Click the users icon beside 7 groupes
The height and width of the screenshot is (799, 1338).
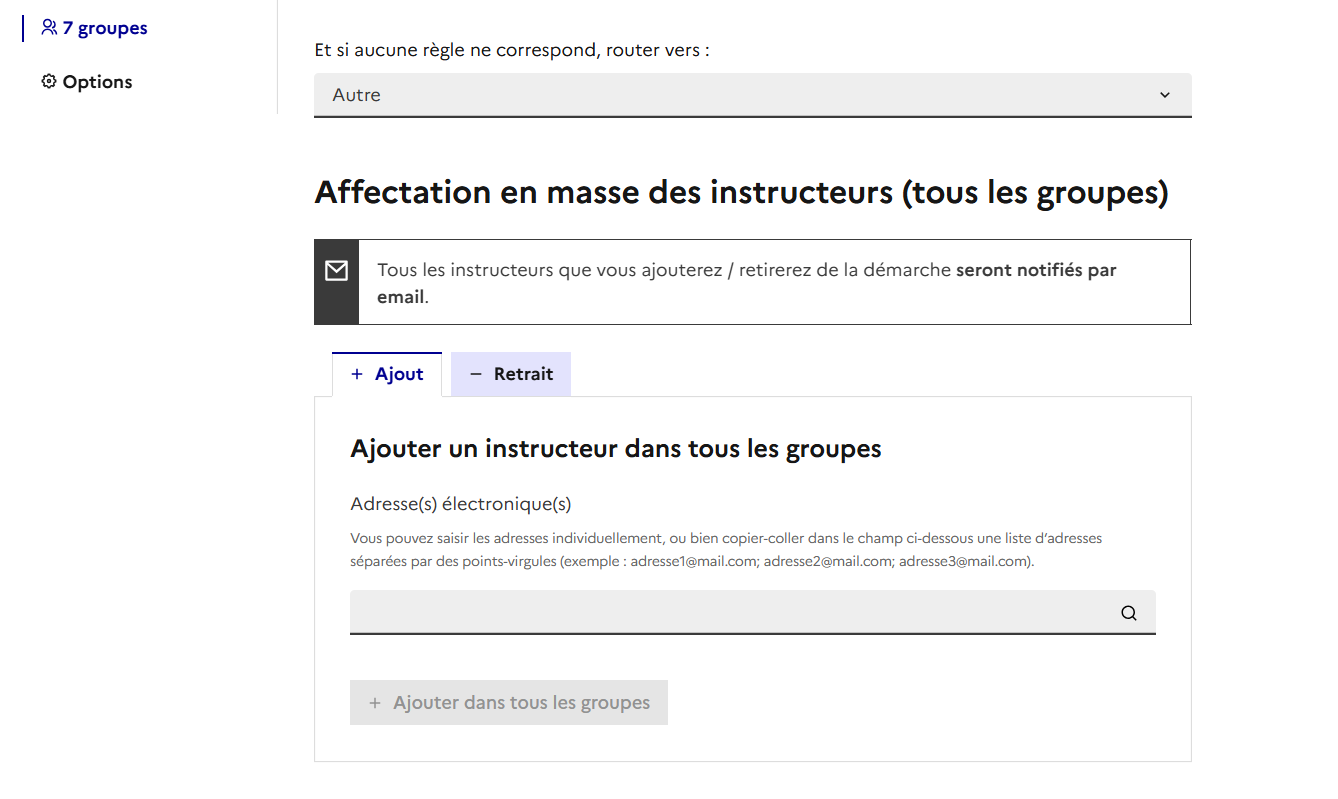tap(49, 28)
